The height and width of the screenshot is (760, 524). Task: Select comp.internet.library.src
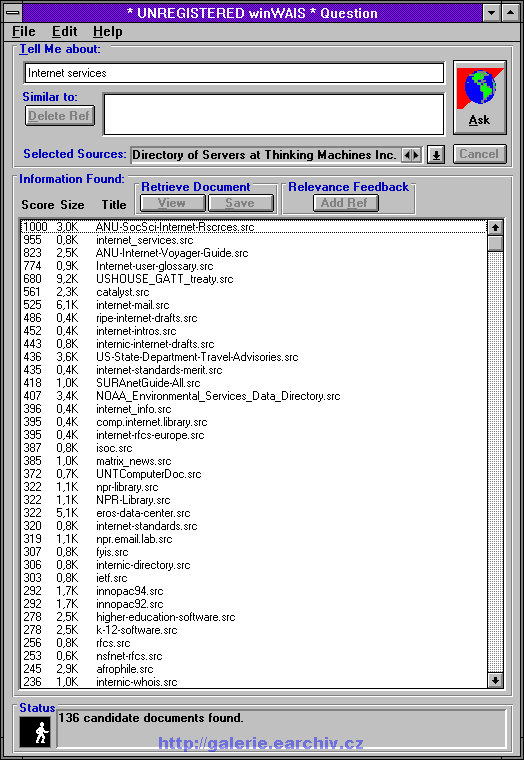[254, 422]
